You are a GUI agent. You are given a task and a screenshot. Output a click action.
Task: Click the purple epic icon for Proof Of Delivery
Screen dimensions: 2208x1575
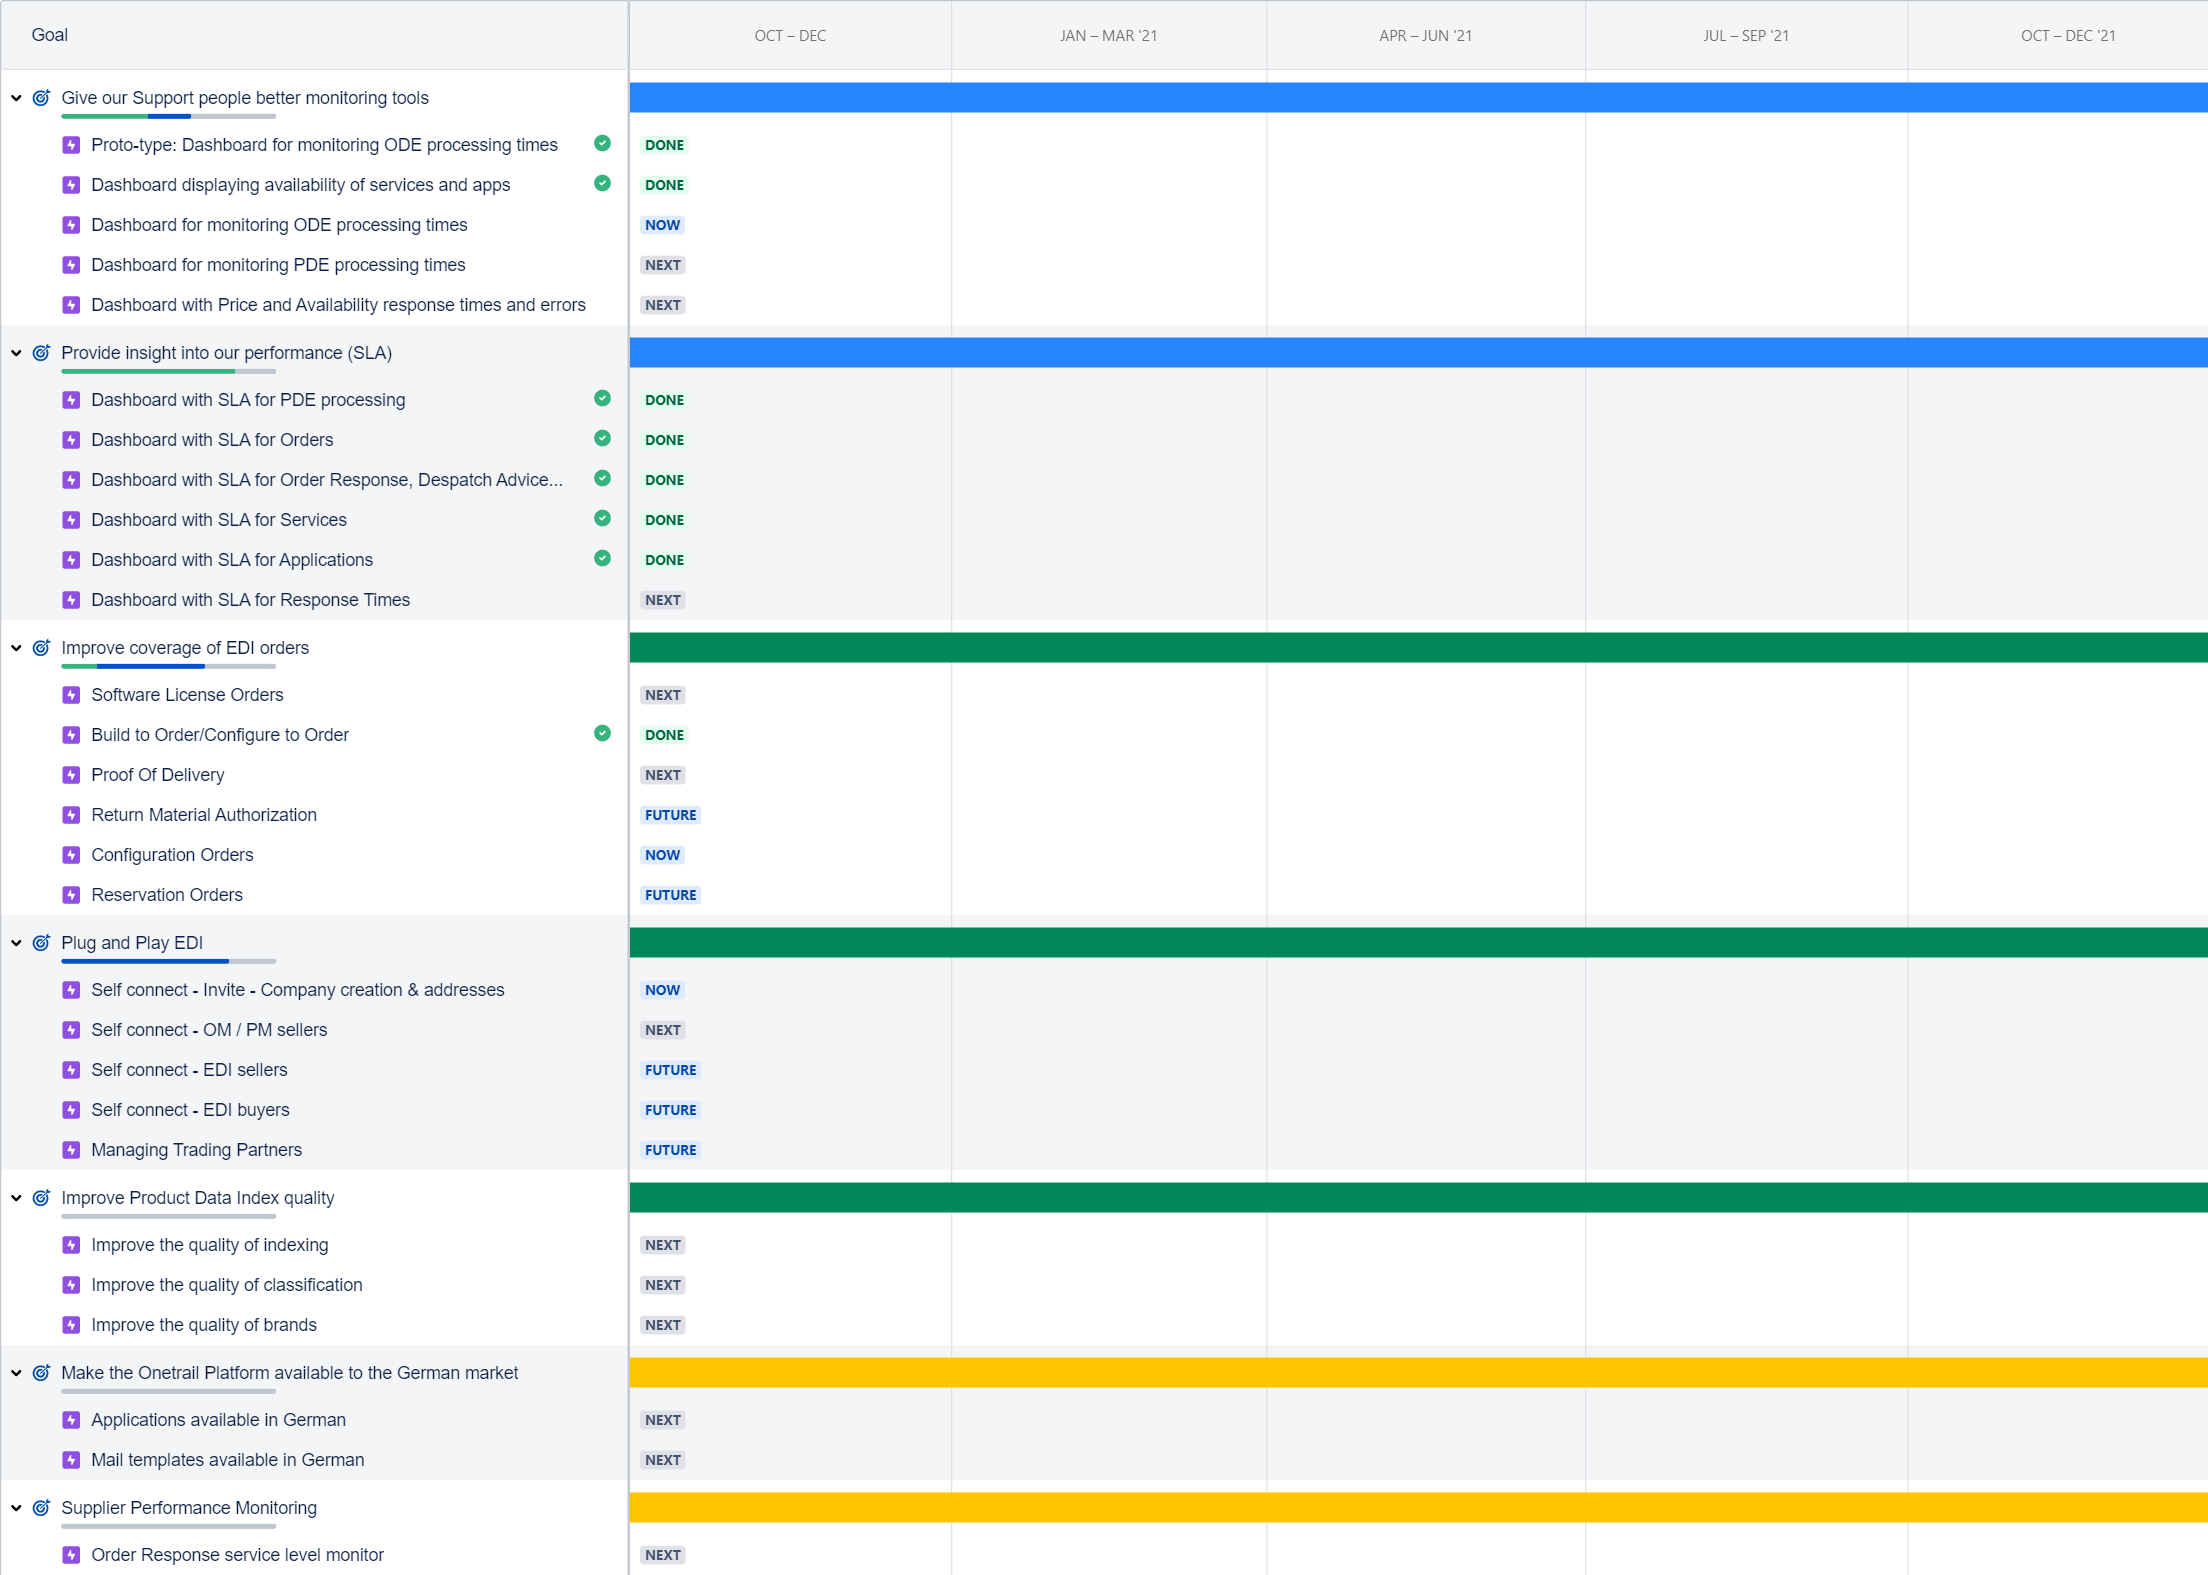pyautogui.click(x=71, y=775)
